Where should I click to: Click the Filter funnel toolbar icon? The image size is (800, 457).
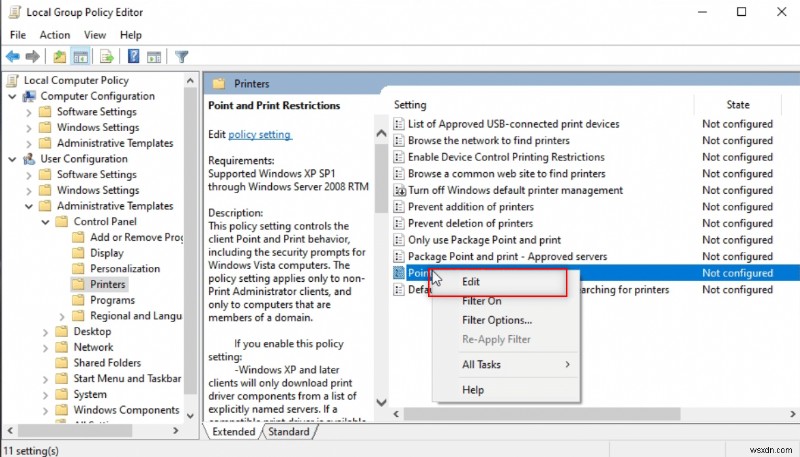(x=182, y=57)
